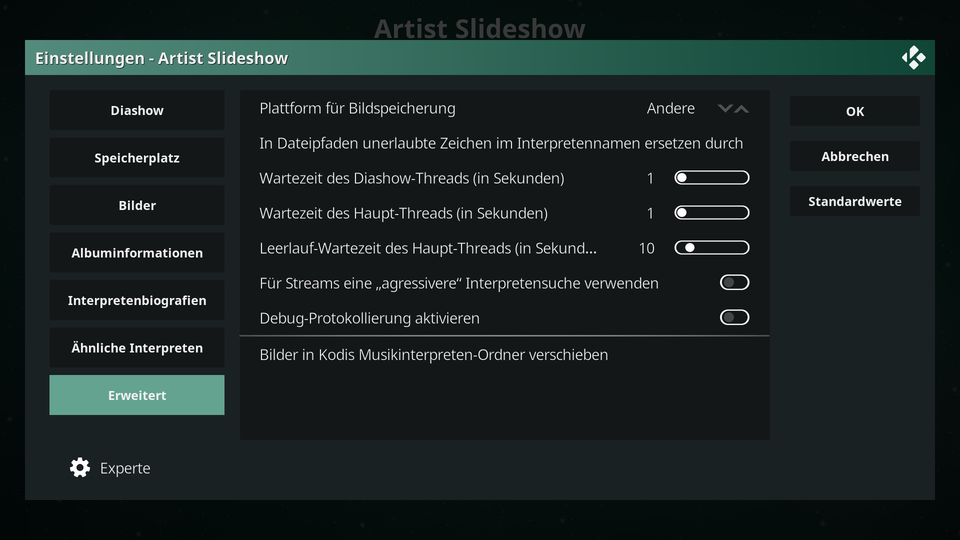Image resolution: width=960 pixels, height=540 pixels.
Task: Select the Albuminformationen category
Action: click(137, 253)
